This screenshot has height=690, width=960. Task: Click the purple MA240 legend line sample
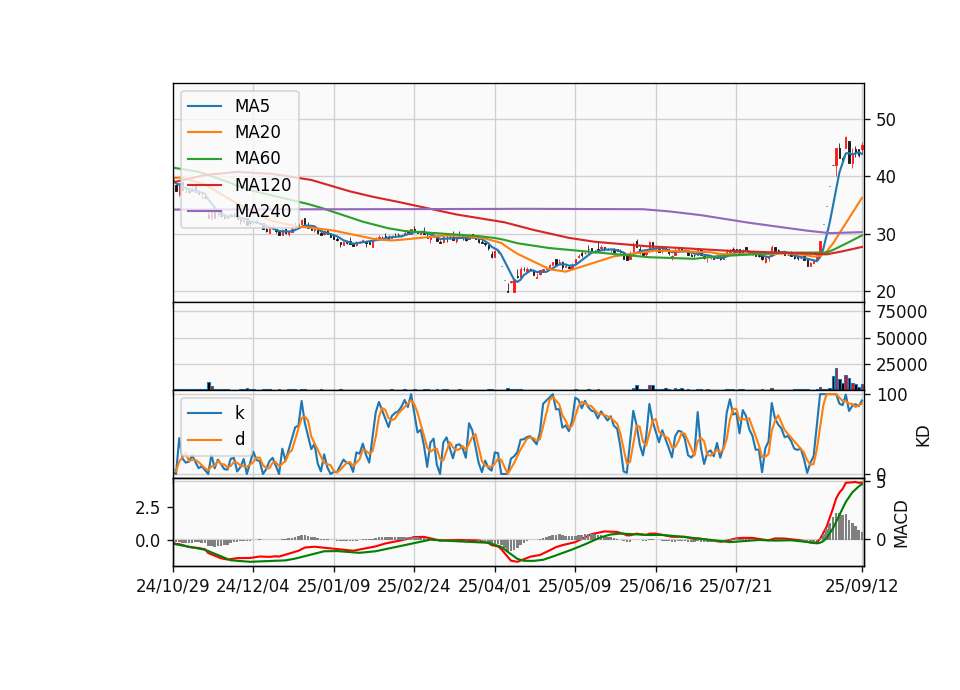(x=204, y=211)
